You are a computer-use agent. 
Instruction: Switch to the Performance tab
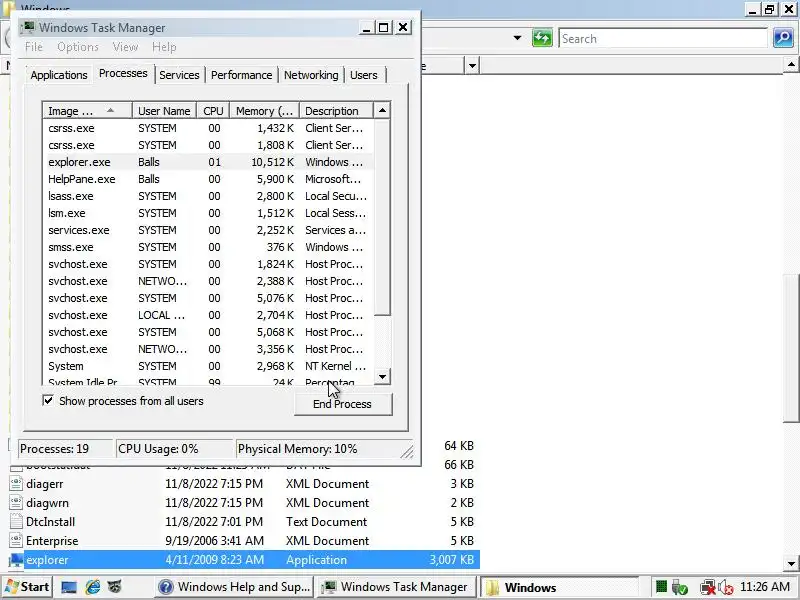[241, 75]
